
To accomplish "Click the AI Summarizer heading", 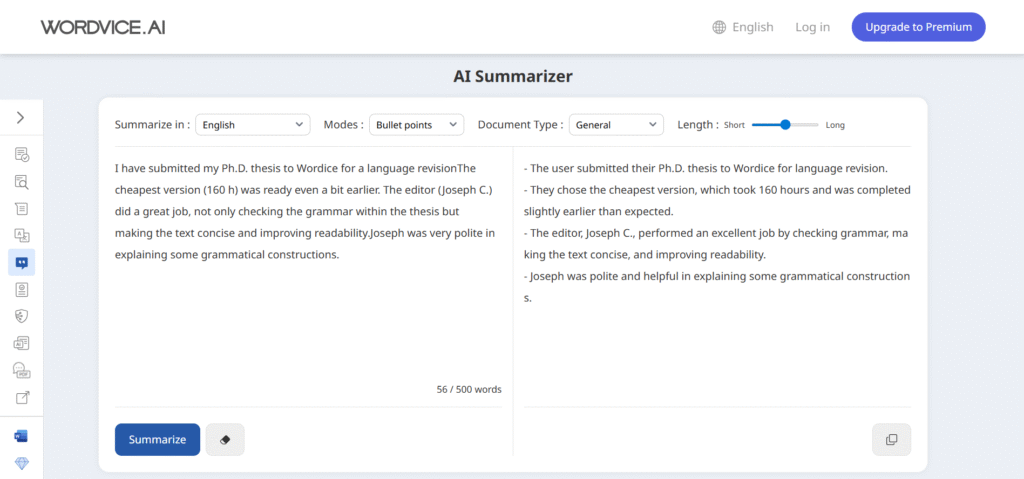I will pos(513,76).
